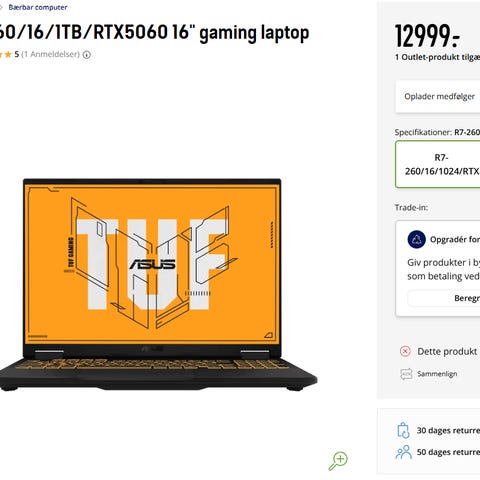480x480 pixels.
Task: Click the 1 Outlet-produkt availability link
Action: pos(437,57)
